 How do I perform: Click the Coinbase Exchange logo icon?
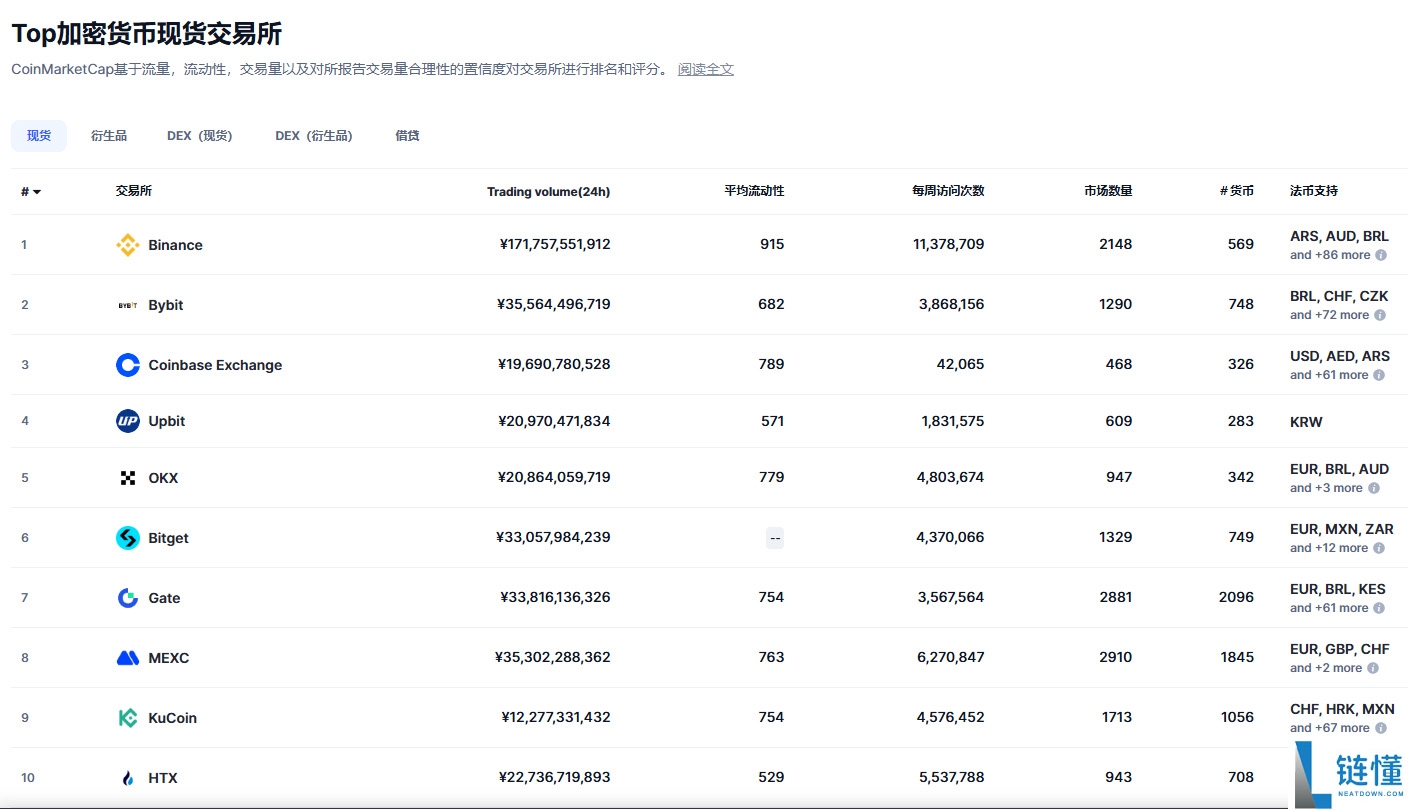128,365
